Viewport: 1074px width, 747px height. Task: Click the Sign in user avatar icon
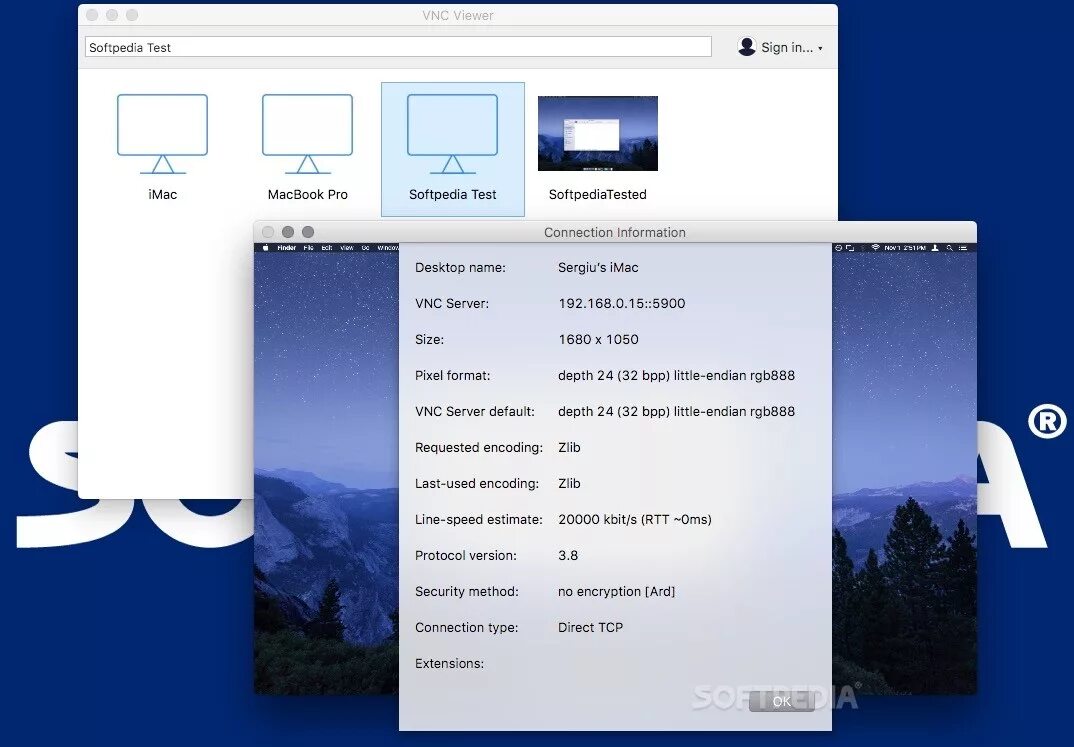coord(747,47)
